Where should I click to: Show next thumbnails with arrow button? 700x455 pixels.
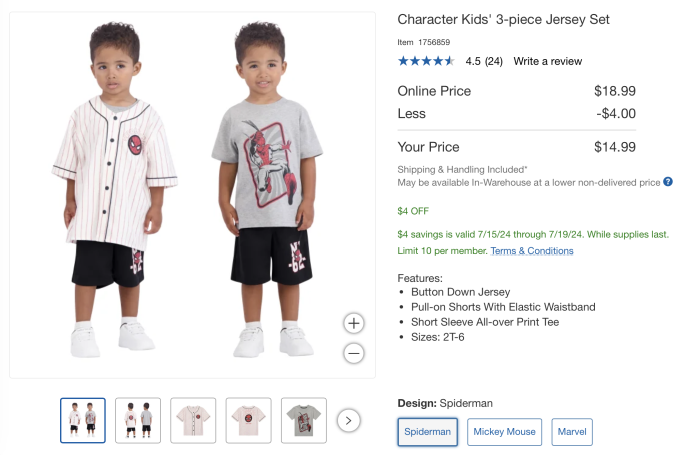click(348, 420)
